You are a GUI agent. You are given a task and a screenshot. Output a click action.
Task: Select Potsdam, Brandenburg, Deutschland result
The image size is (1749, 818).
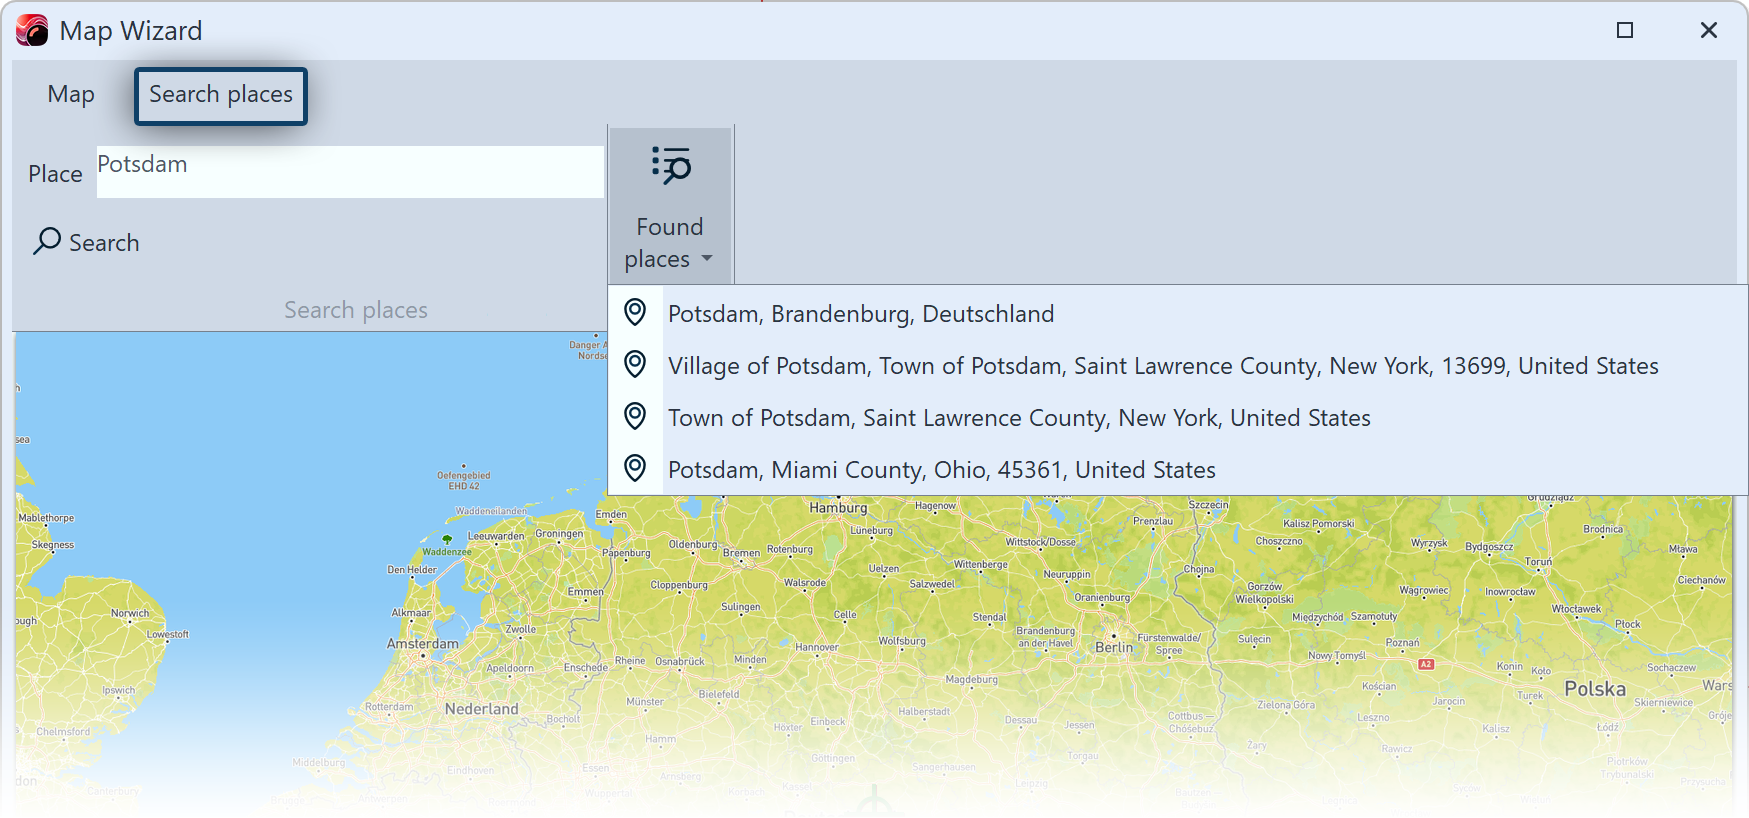[x=1177, y=313]
